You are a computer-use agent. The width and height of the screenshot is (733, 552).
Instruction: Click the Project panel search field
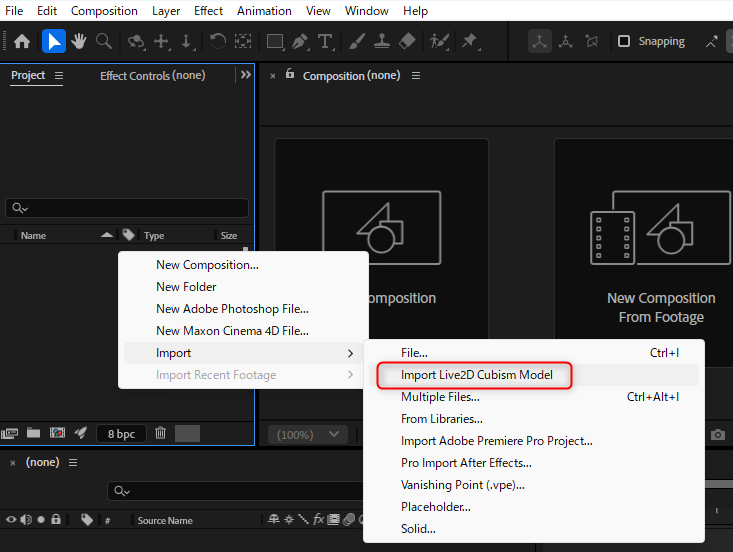(127, 208)
